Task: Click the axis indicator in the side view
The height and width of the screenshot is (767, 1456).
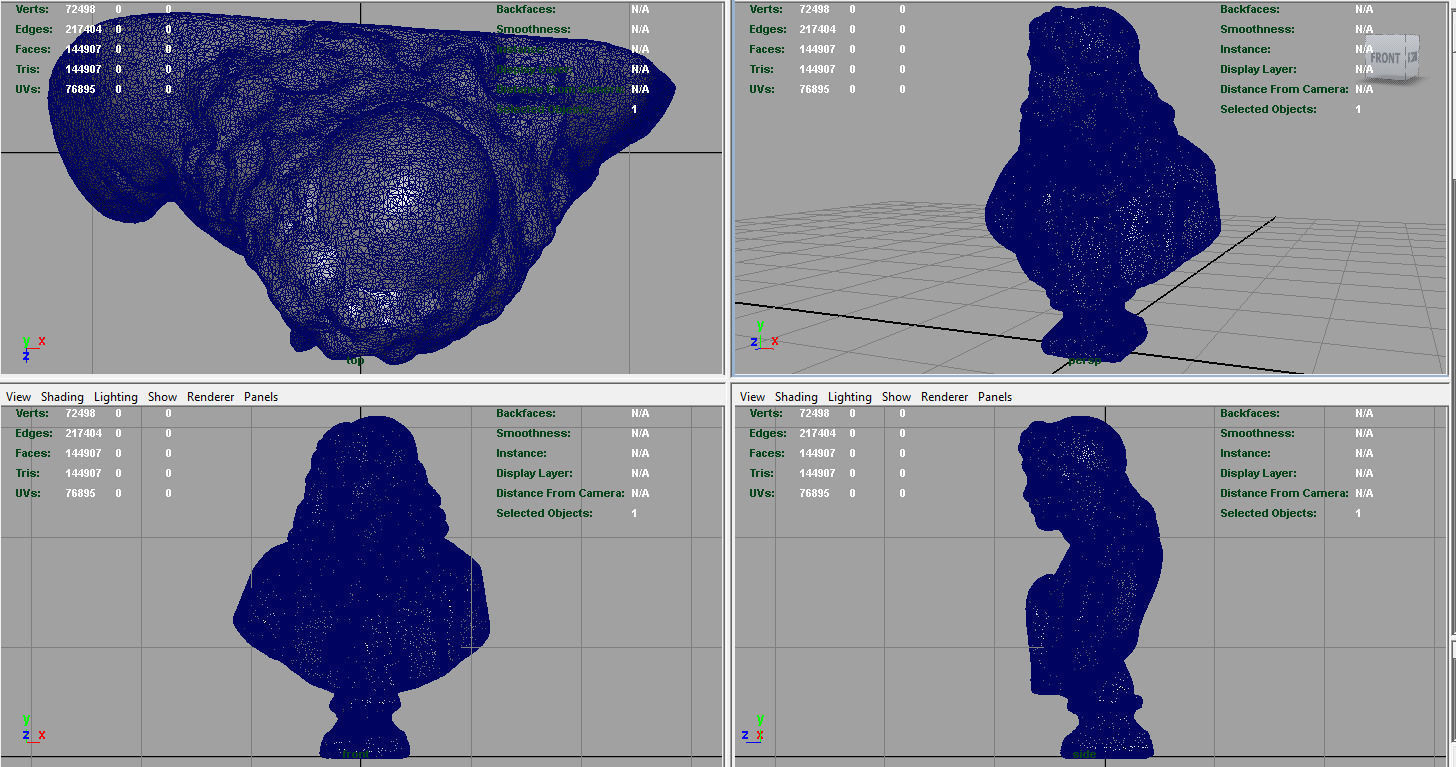Action: [754, 728]
